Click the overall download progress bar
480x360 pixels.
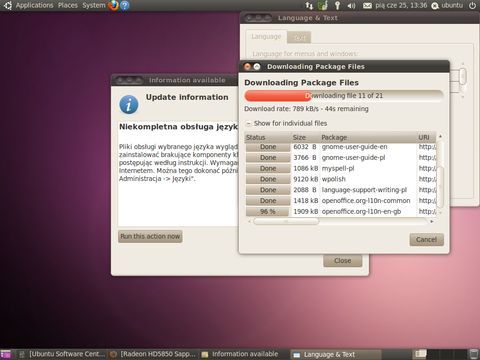point(344,96)
